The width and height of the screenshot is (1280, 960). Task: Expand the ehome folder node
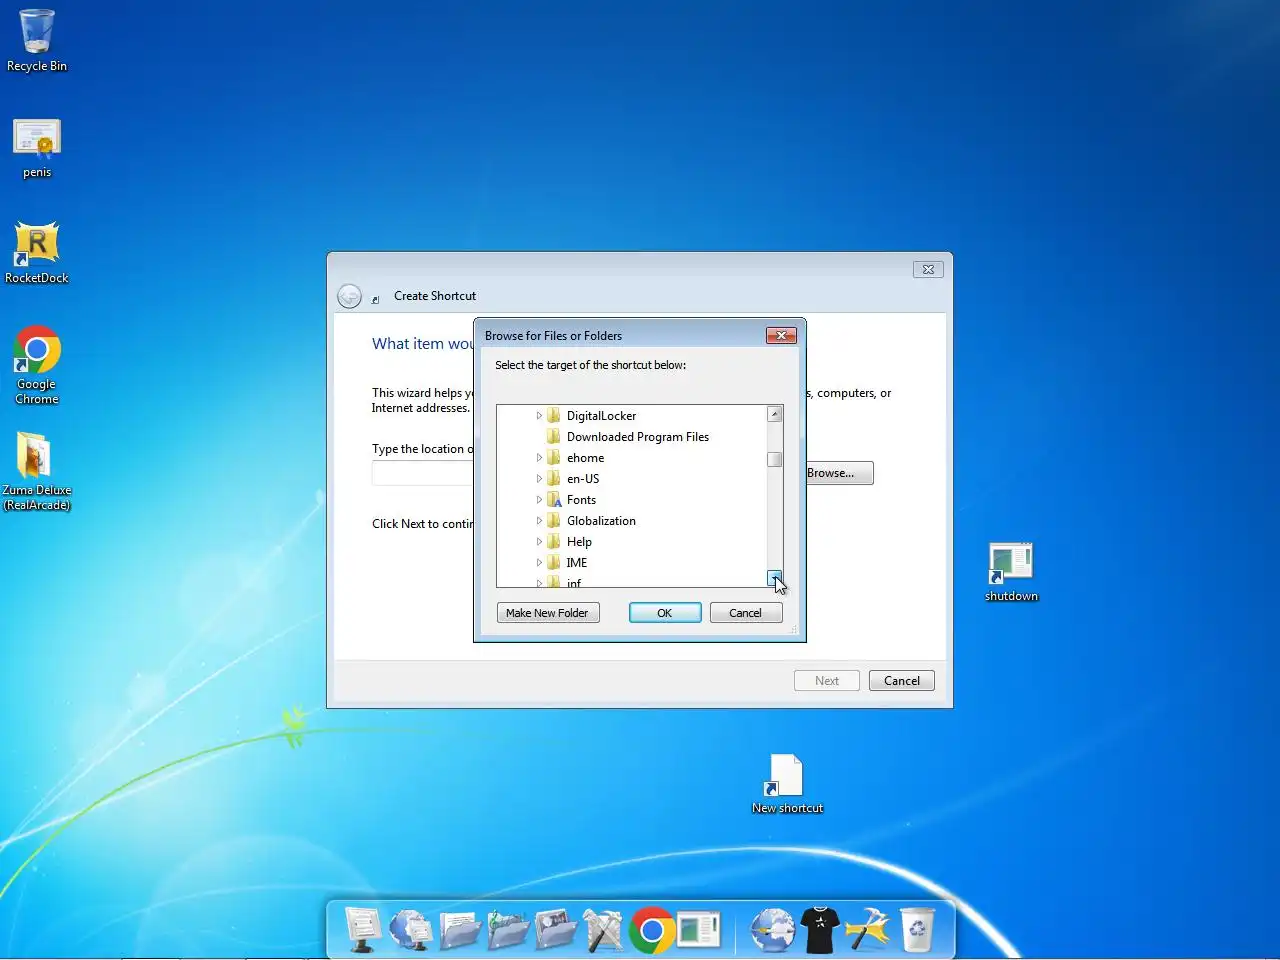pos(539,457)
